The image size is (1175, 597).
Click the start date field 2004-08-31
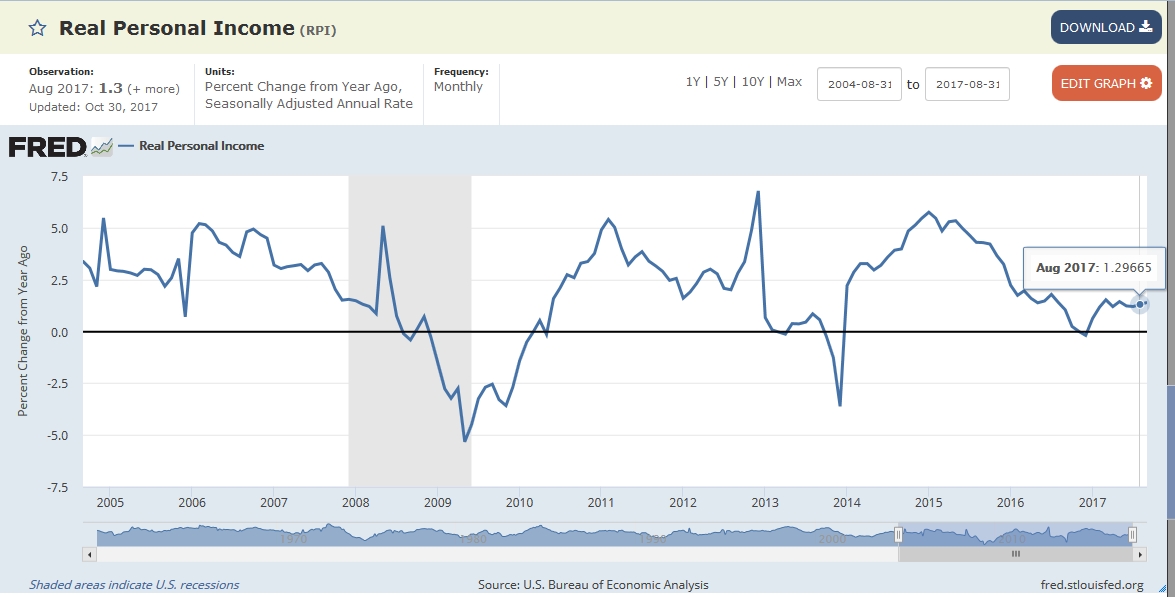[859, 84]
